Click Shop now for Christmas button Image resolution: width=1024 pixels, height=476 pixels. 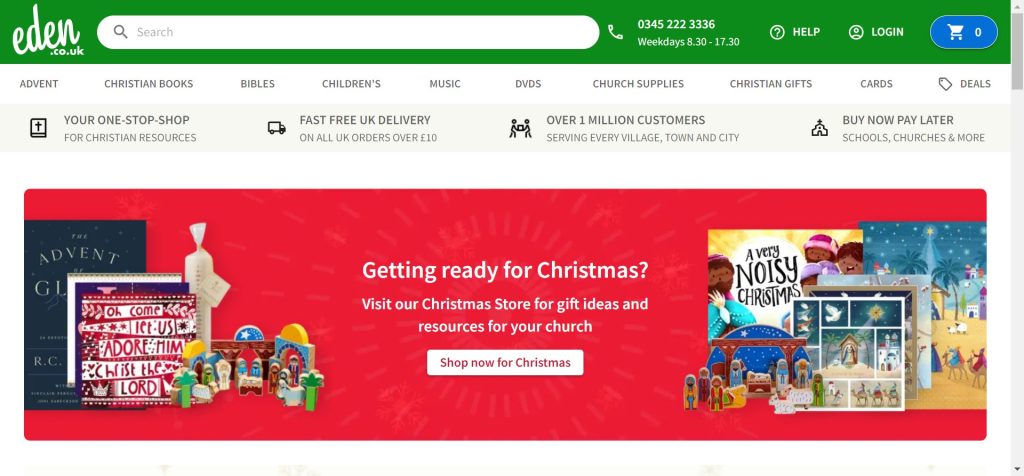tap(505, 362)
